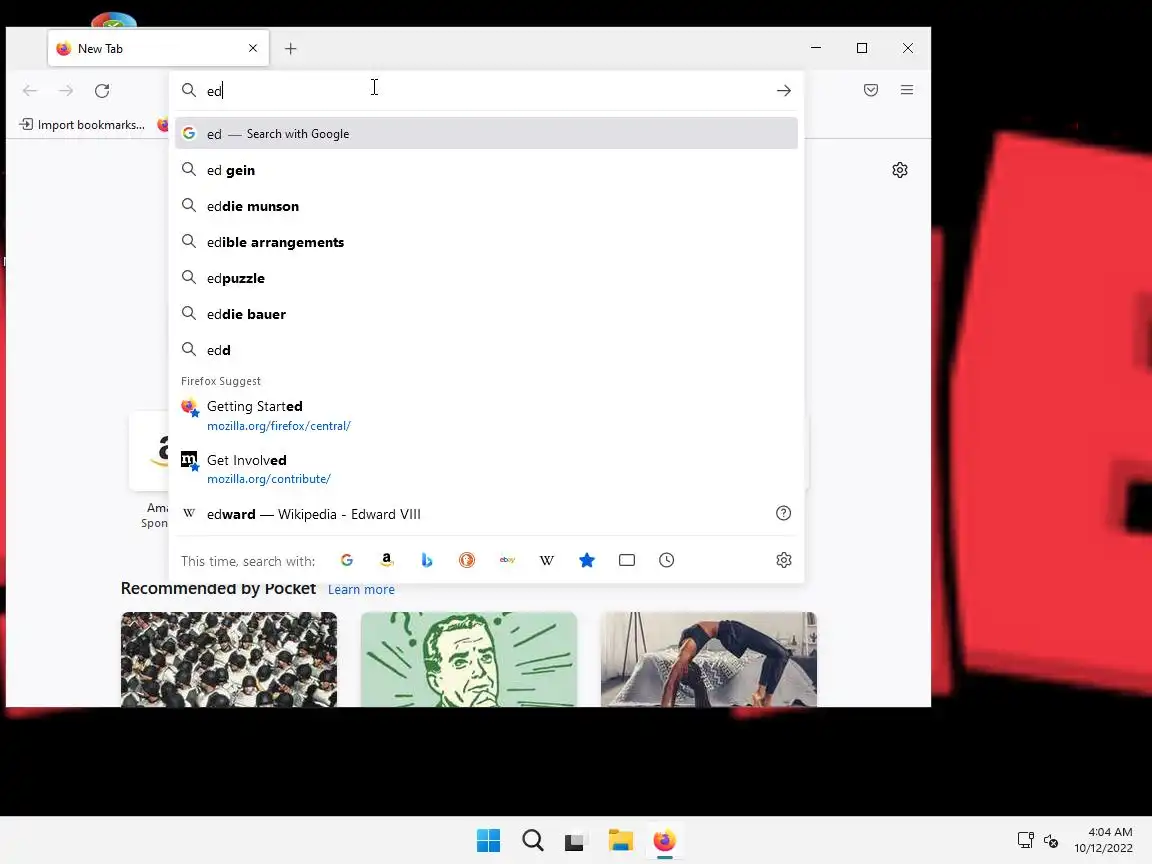Open the green cartoon man Pocket story
This screenshot has height=864, width=1152.
(x=469, y=660)
